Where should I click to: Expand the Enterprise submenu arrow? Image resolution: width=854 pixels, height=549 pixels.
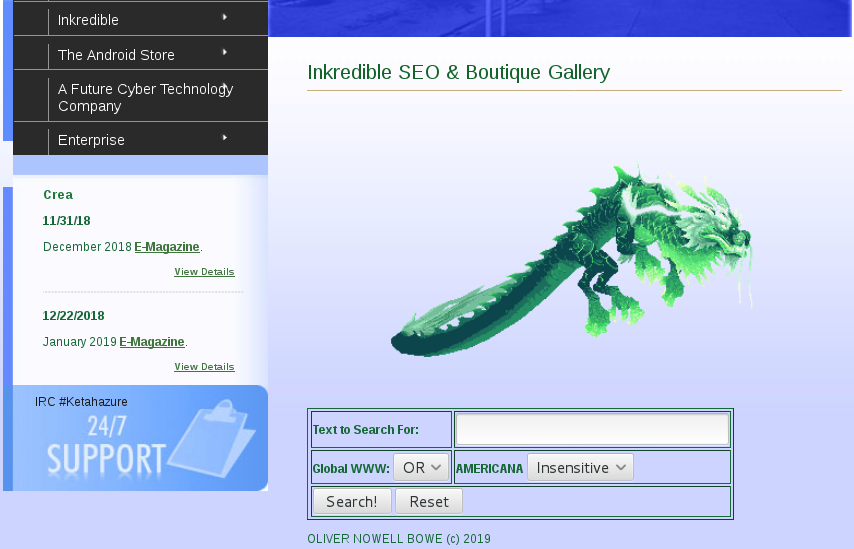click(x=225, y=137)
